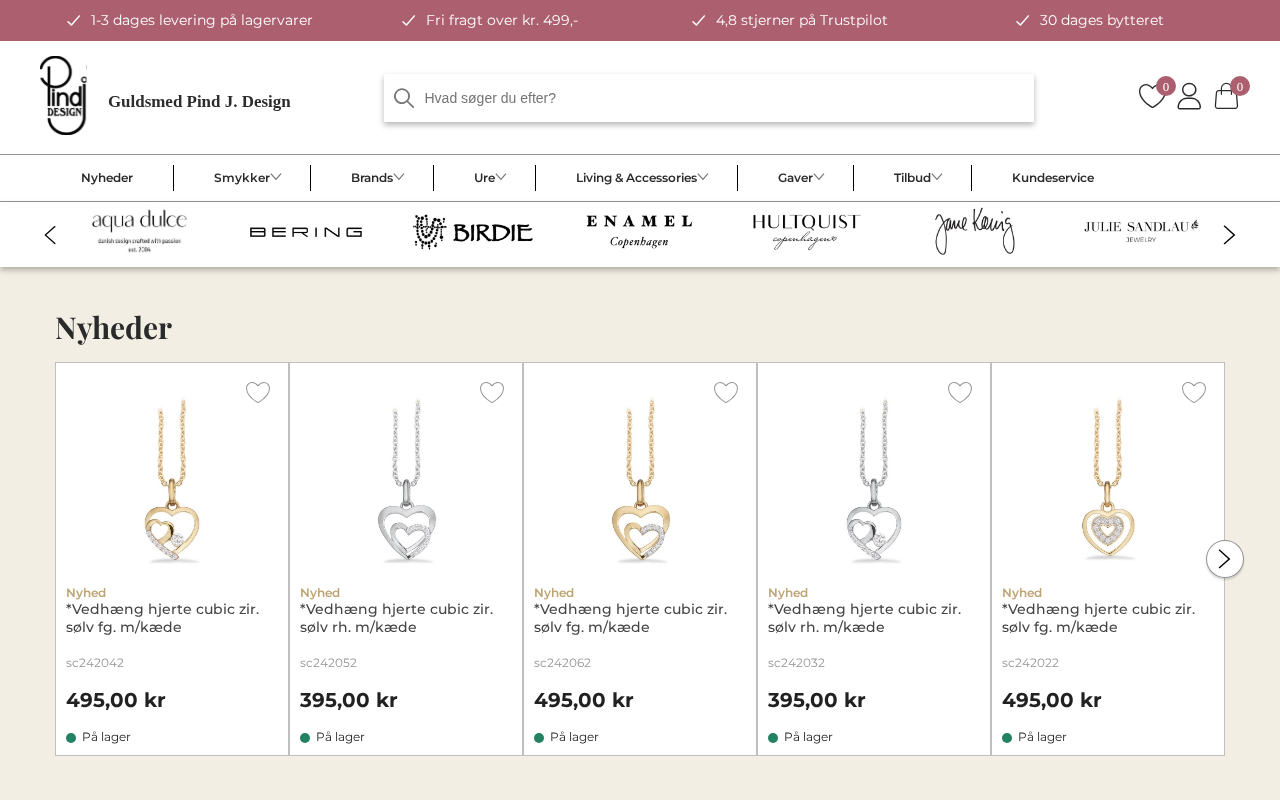Open the Kundeservice menu item
This screenshot has height=800, width=1280.
(x=1052, y=178)
